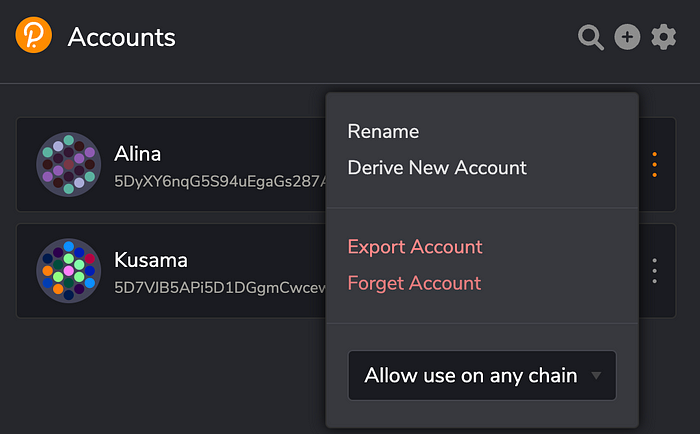
Task: Select Export Account option
Action: (x=415, y=246)
